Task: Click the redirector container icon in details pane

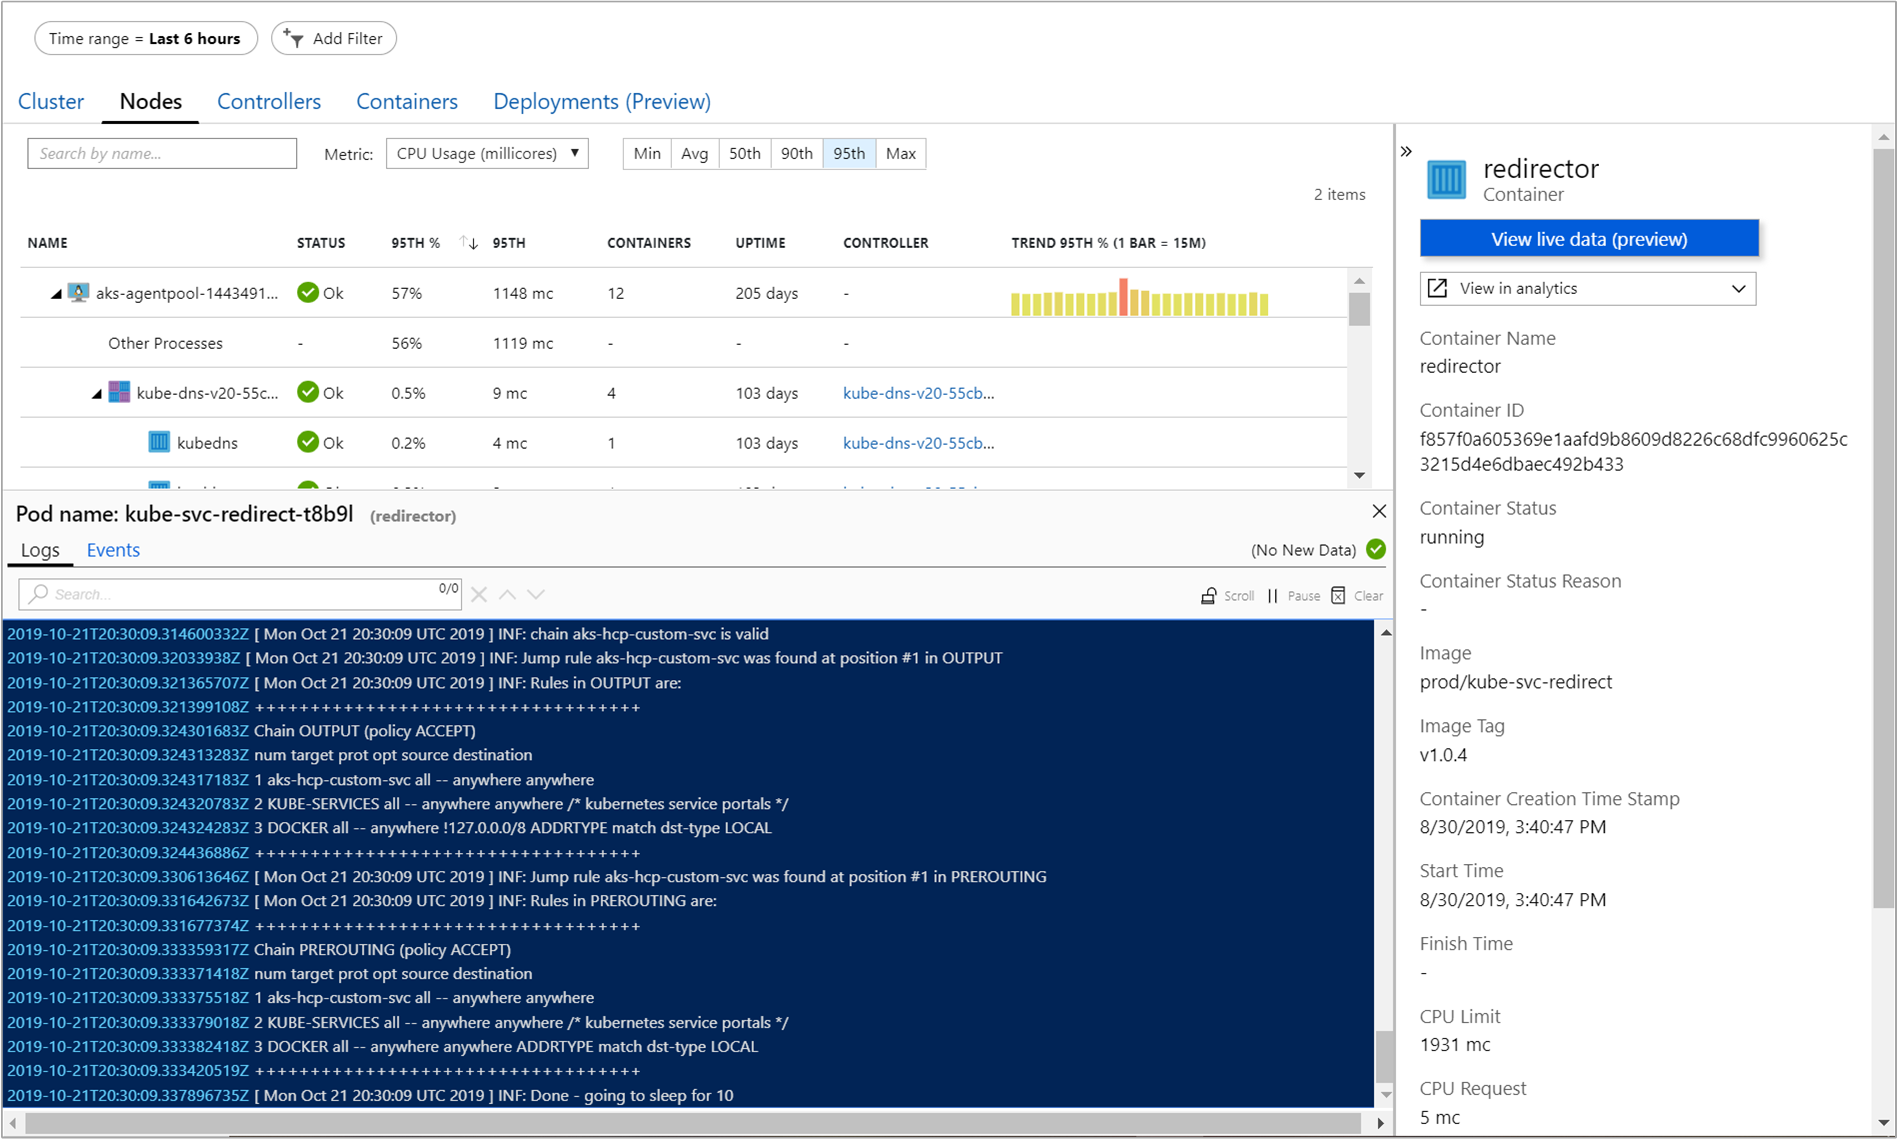Action: (x=1446, y=180)
